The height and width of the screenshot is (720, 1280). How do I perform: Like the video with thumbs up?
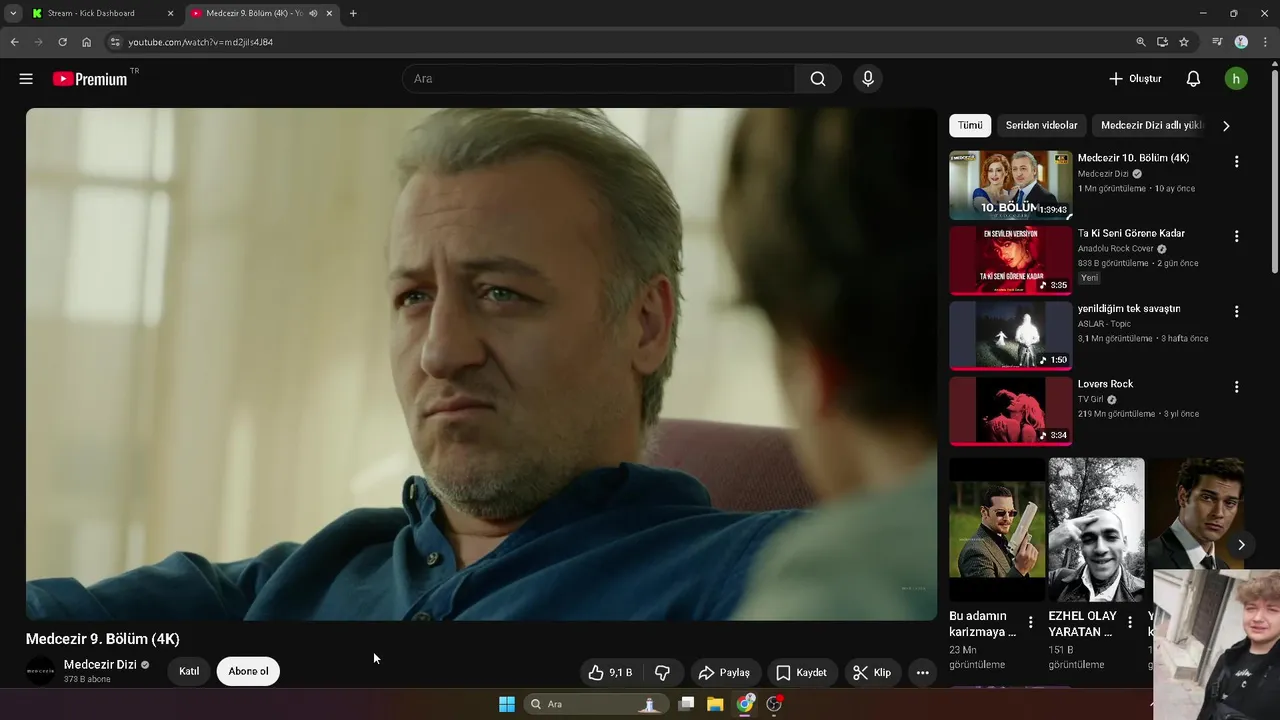pyautogui.click(x=611, y=672)
